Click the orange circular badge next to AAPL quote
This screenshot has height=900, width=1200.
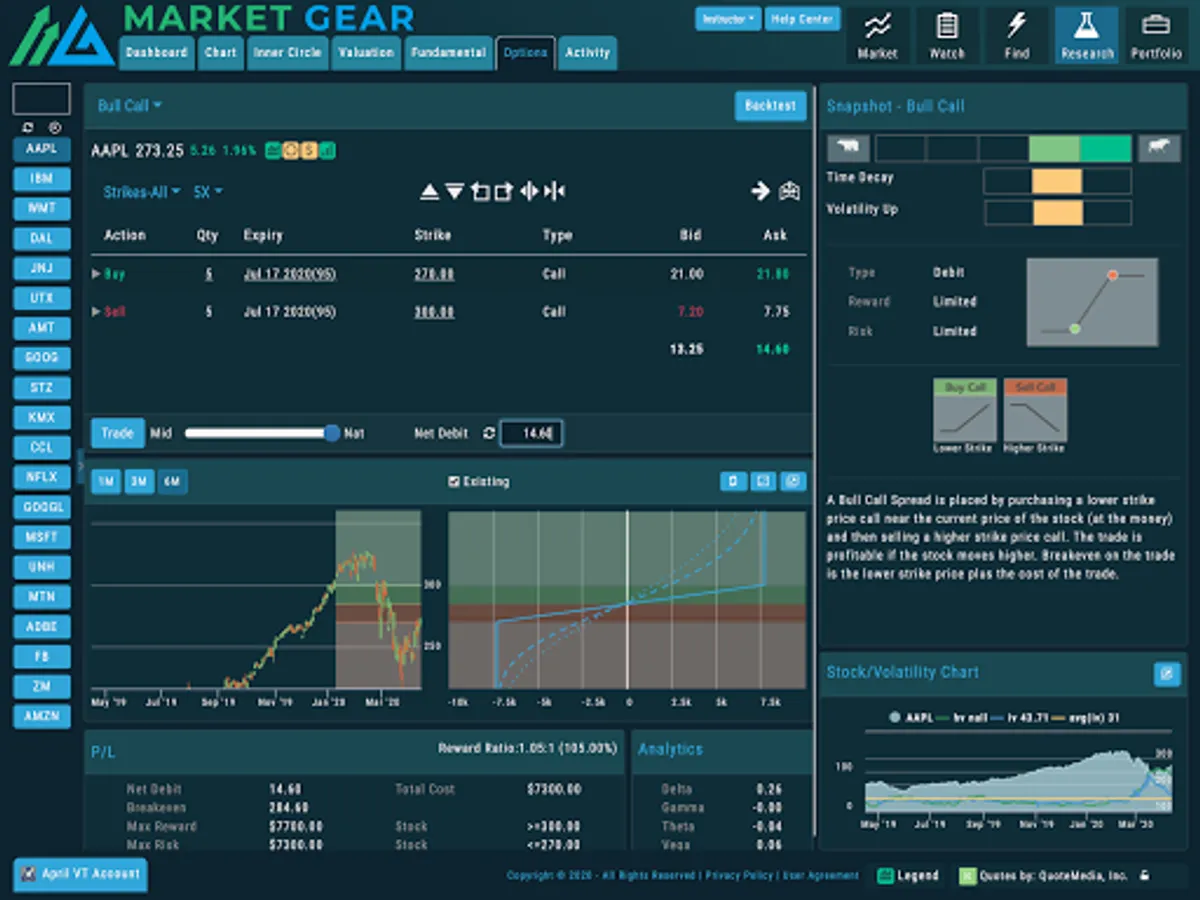click(291, 151)
